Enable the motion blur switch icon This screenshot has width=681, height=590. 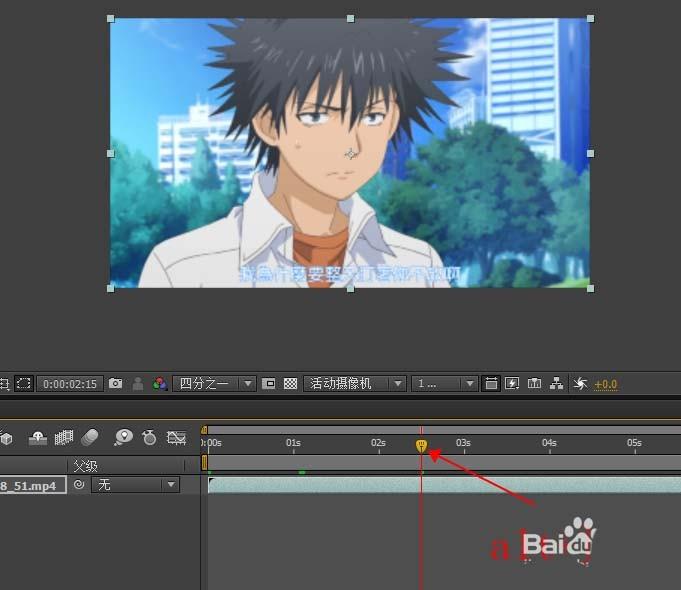point(90,437)
